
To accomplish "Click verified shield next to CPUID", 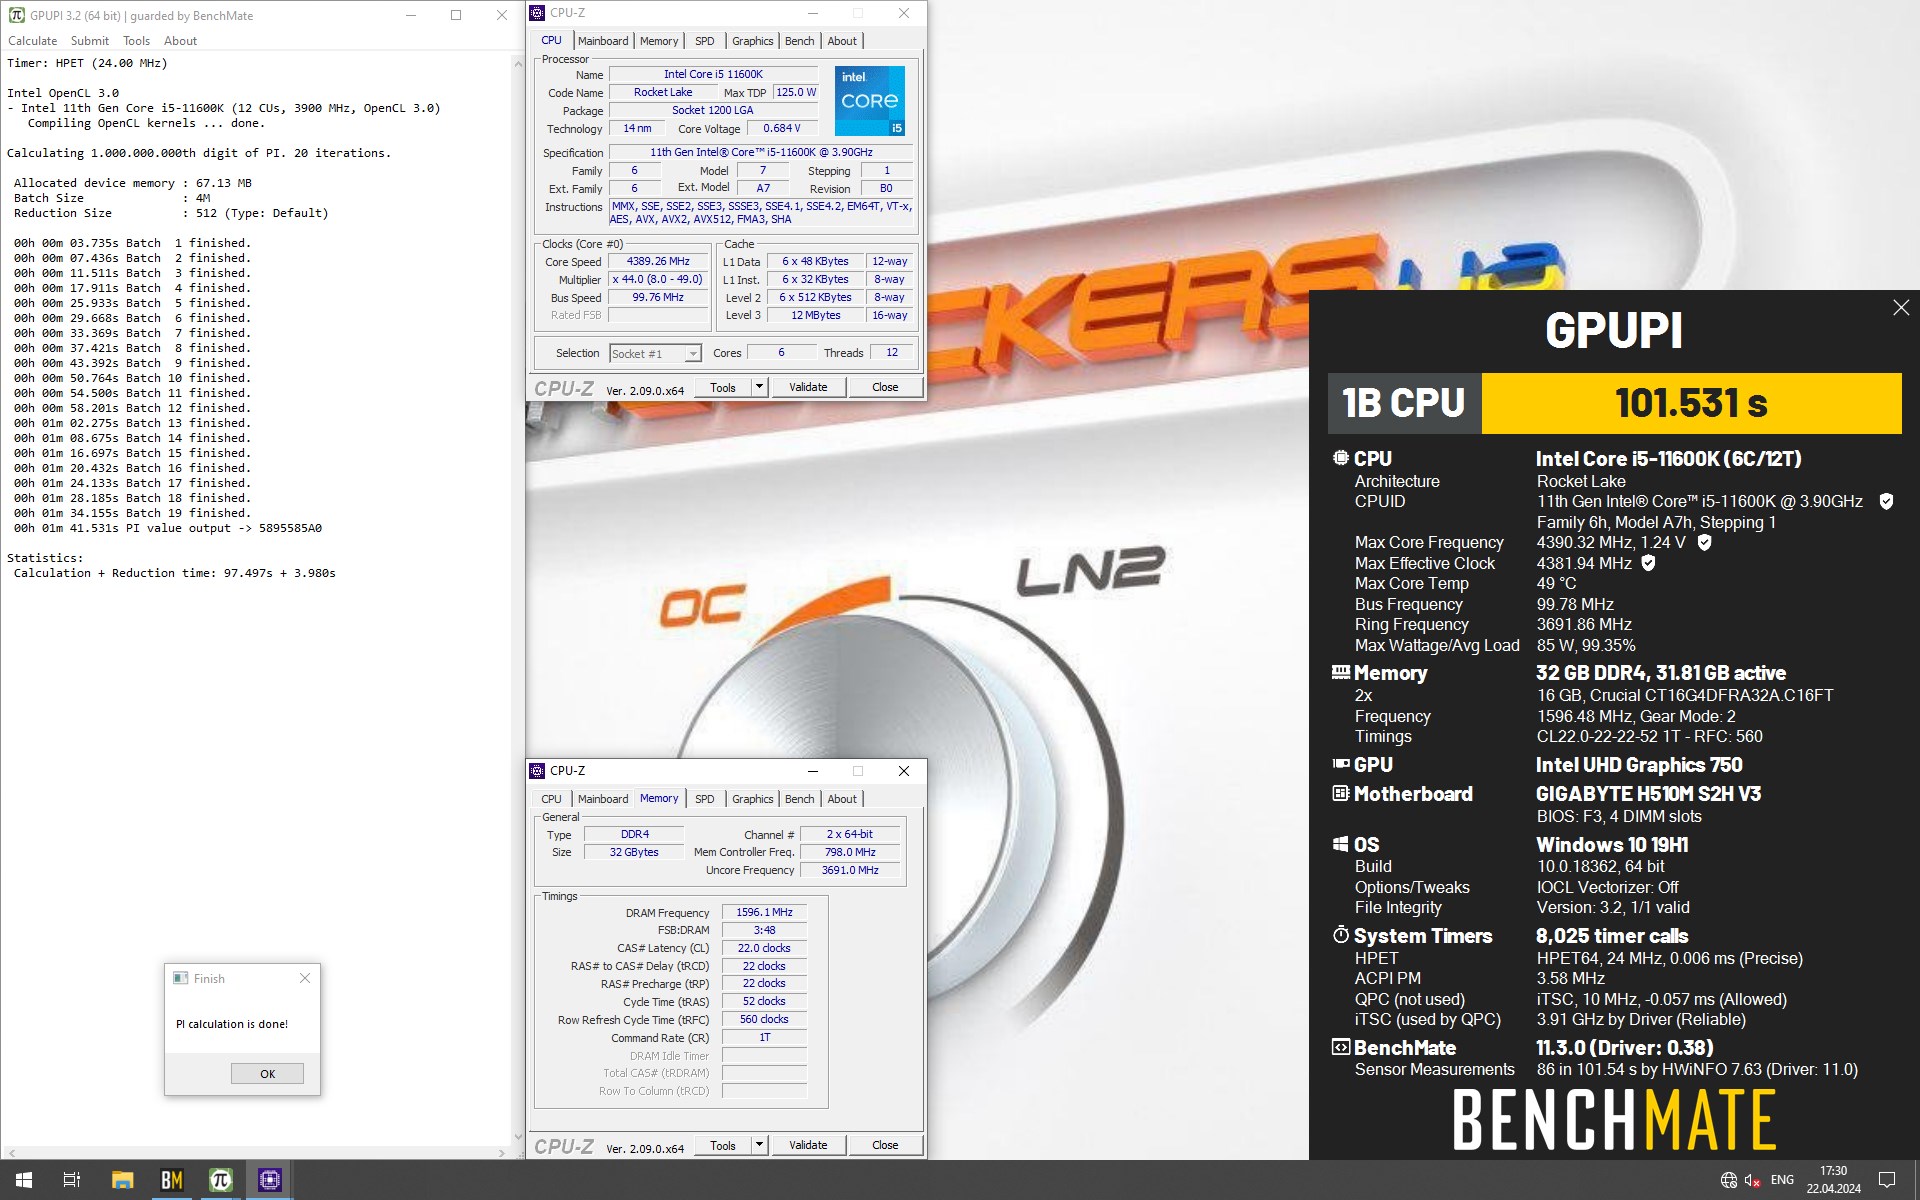I will click(x=1886, y=501).
